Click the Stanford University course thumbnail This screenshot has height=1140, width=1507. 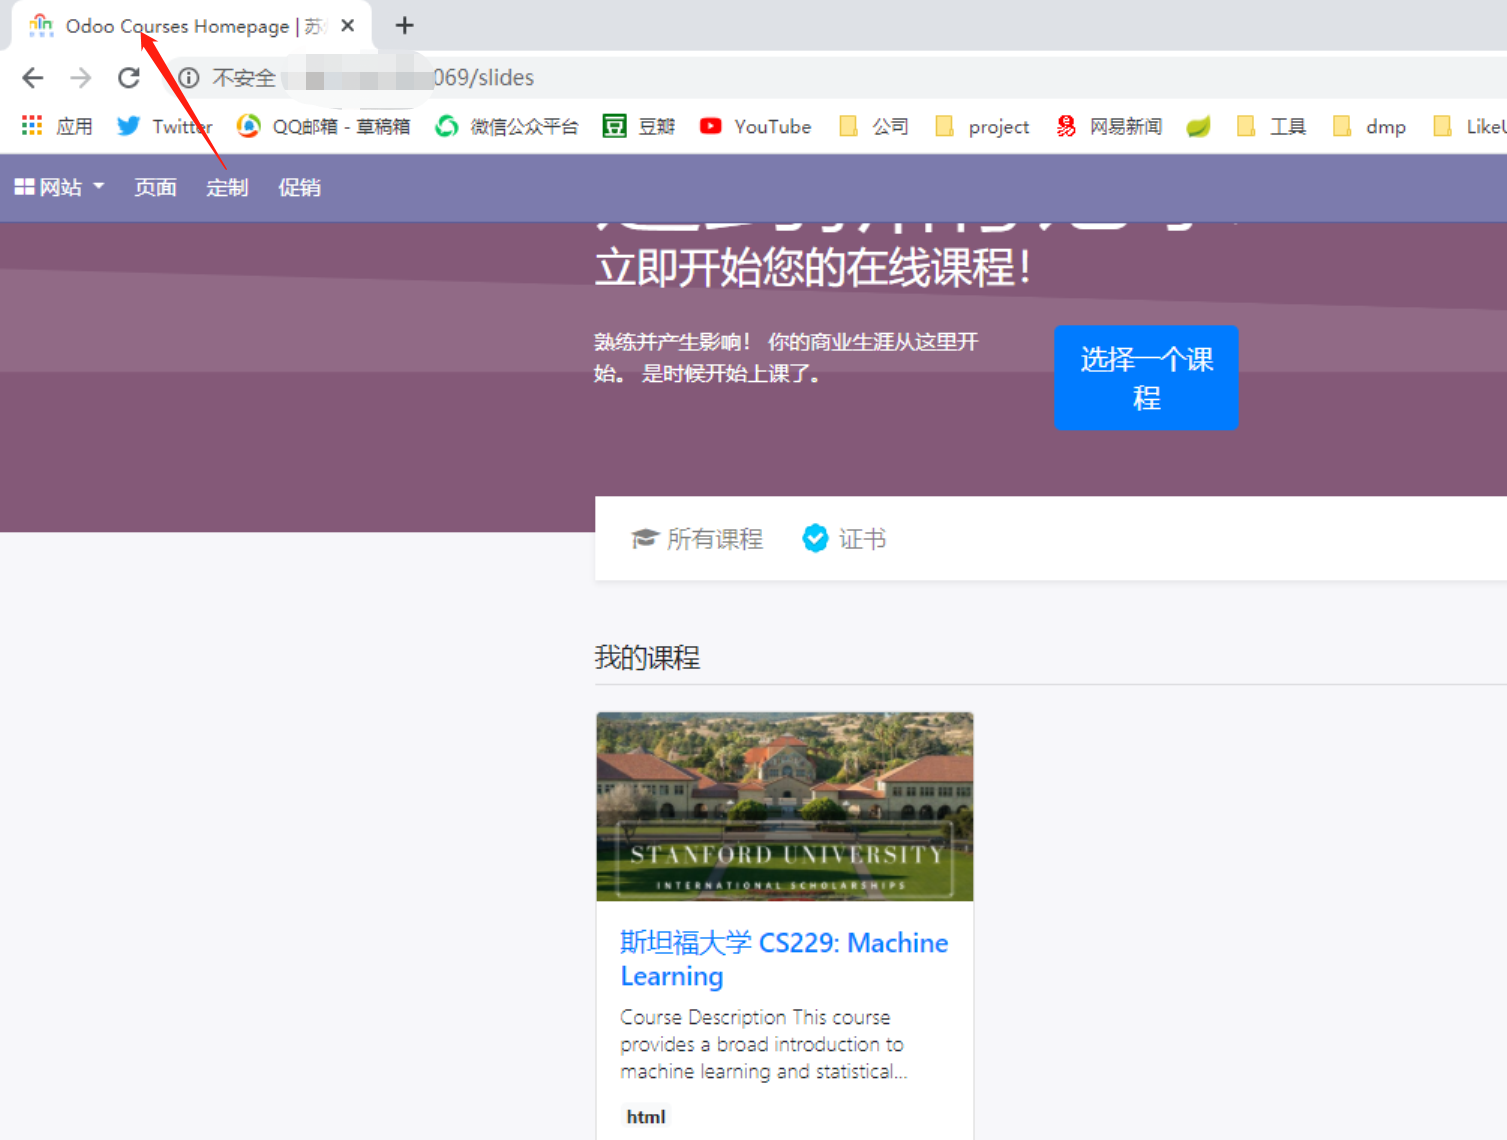click(783, 806)
